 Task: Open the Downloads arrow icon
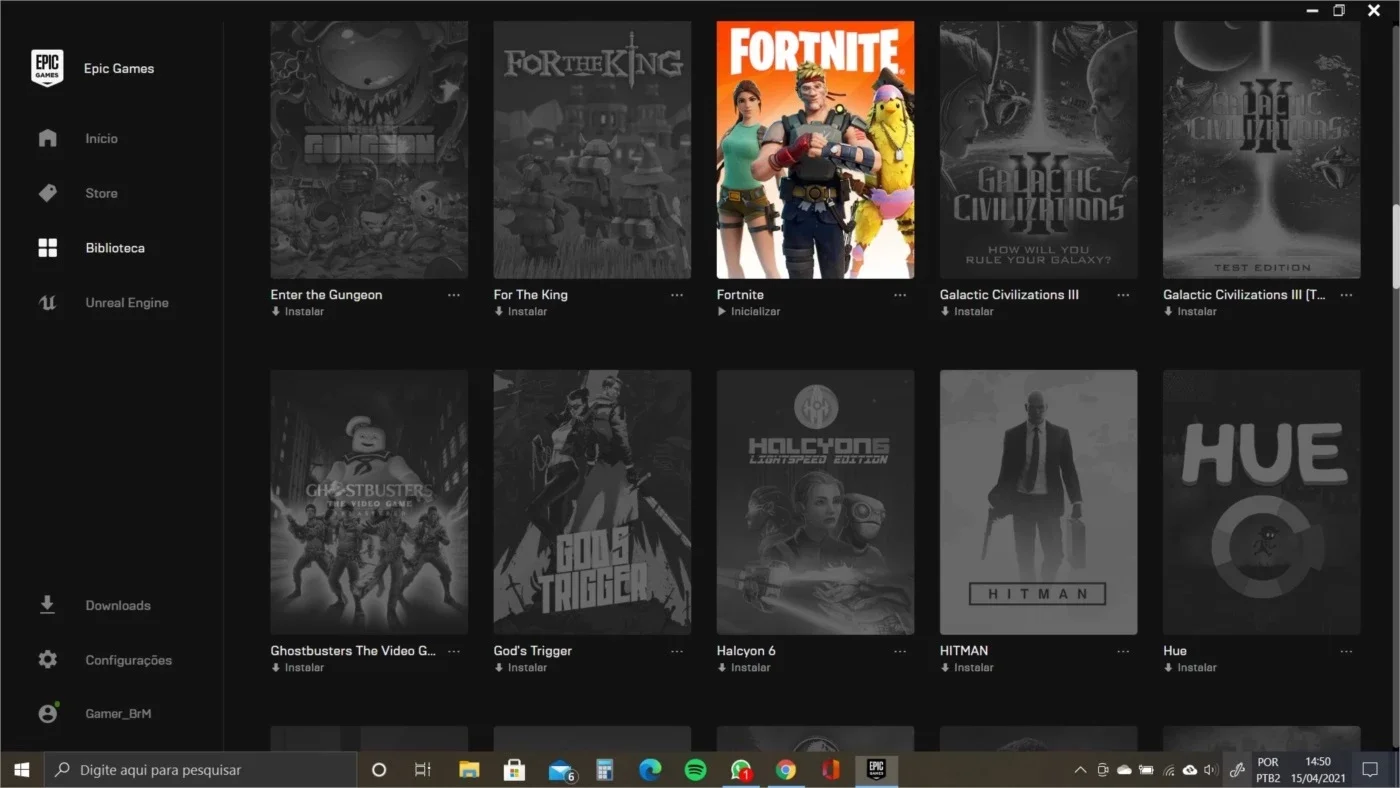tap(47, 605)
